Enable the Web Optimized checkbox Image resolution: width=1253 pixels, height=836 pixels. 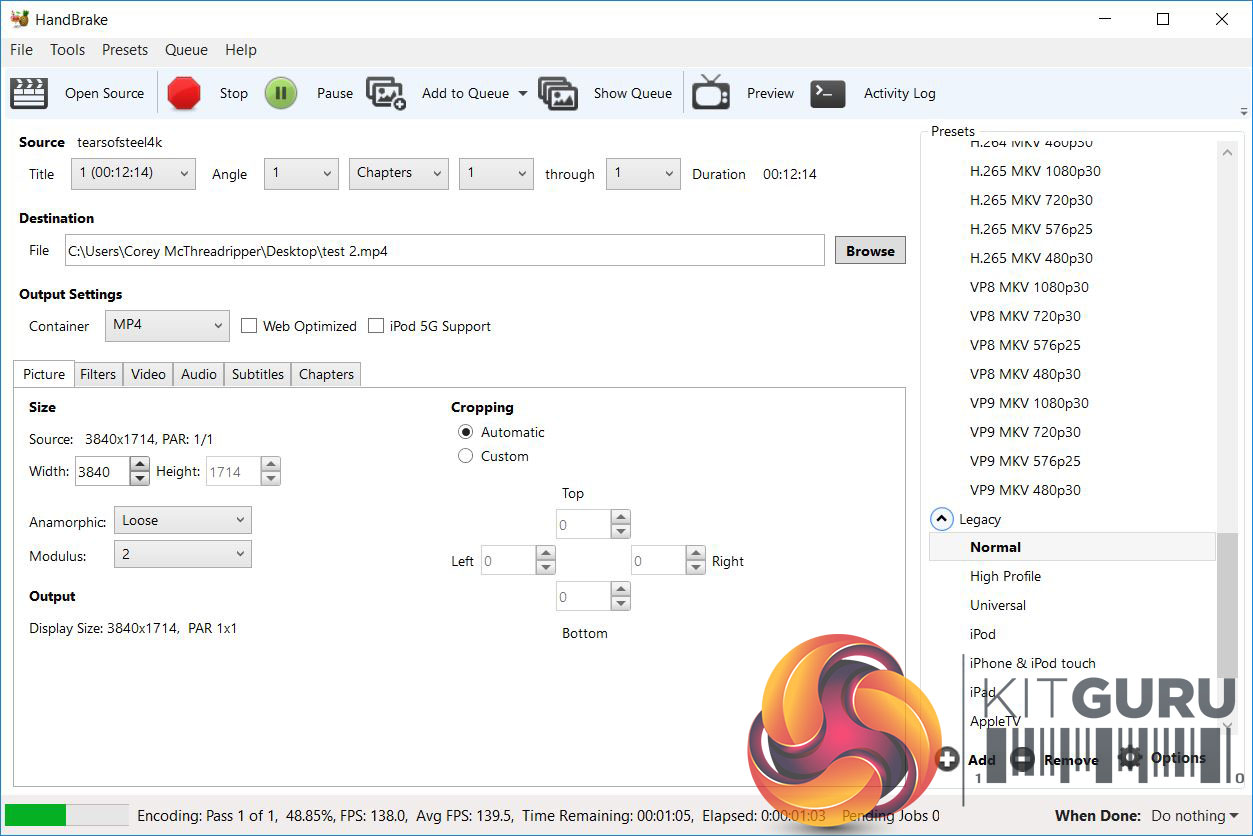coord(250,326)
